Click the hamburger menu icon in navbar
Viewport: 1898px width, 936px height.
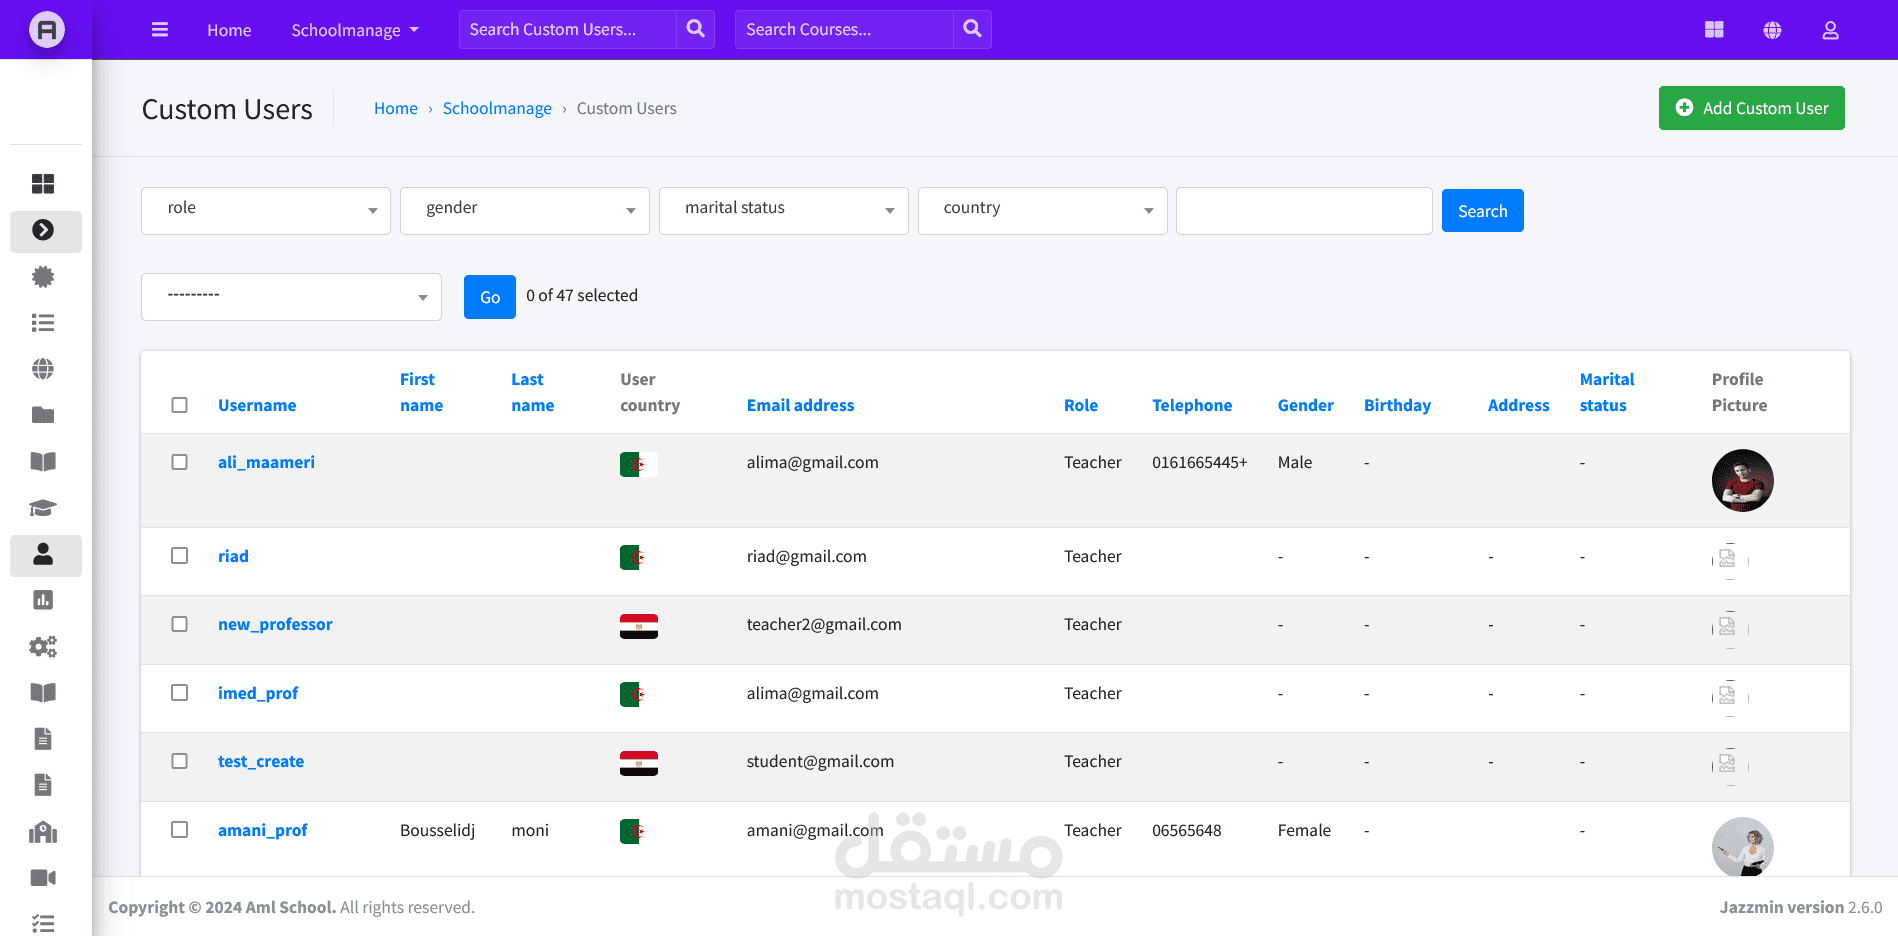(160, 30)
